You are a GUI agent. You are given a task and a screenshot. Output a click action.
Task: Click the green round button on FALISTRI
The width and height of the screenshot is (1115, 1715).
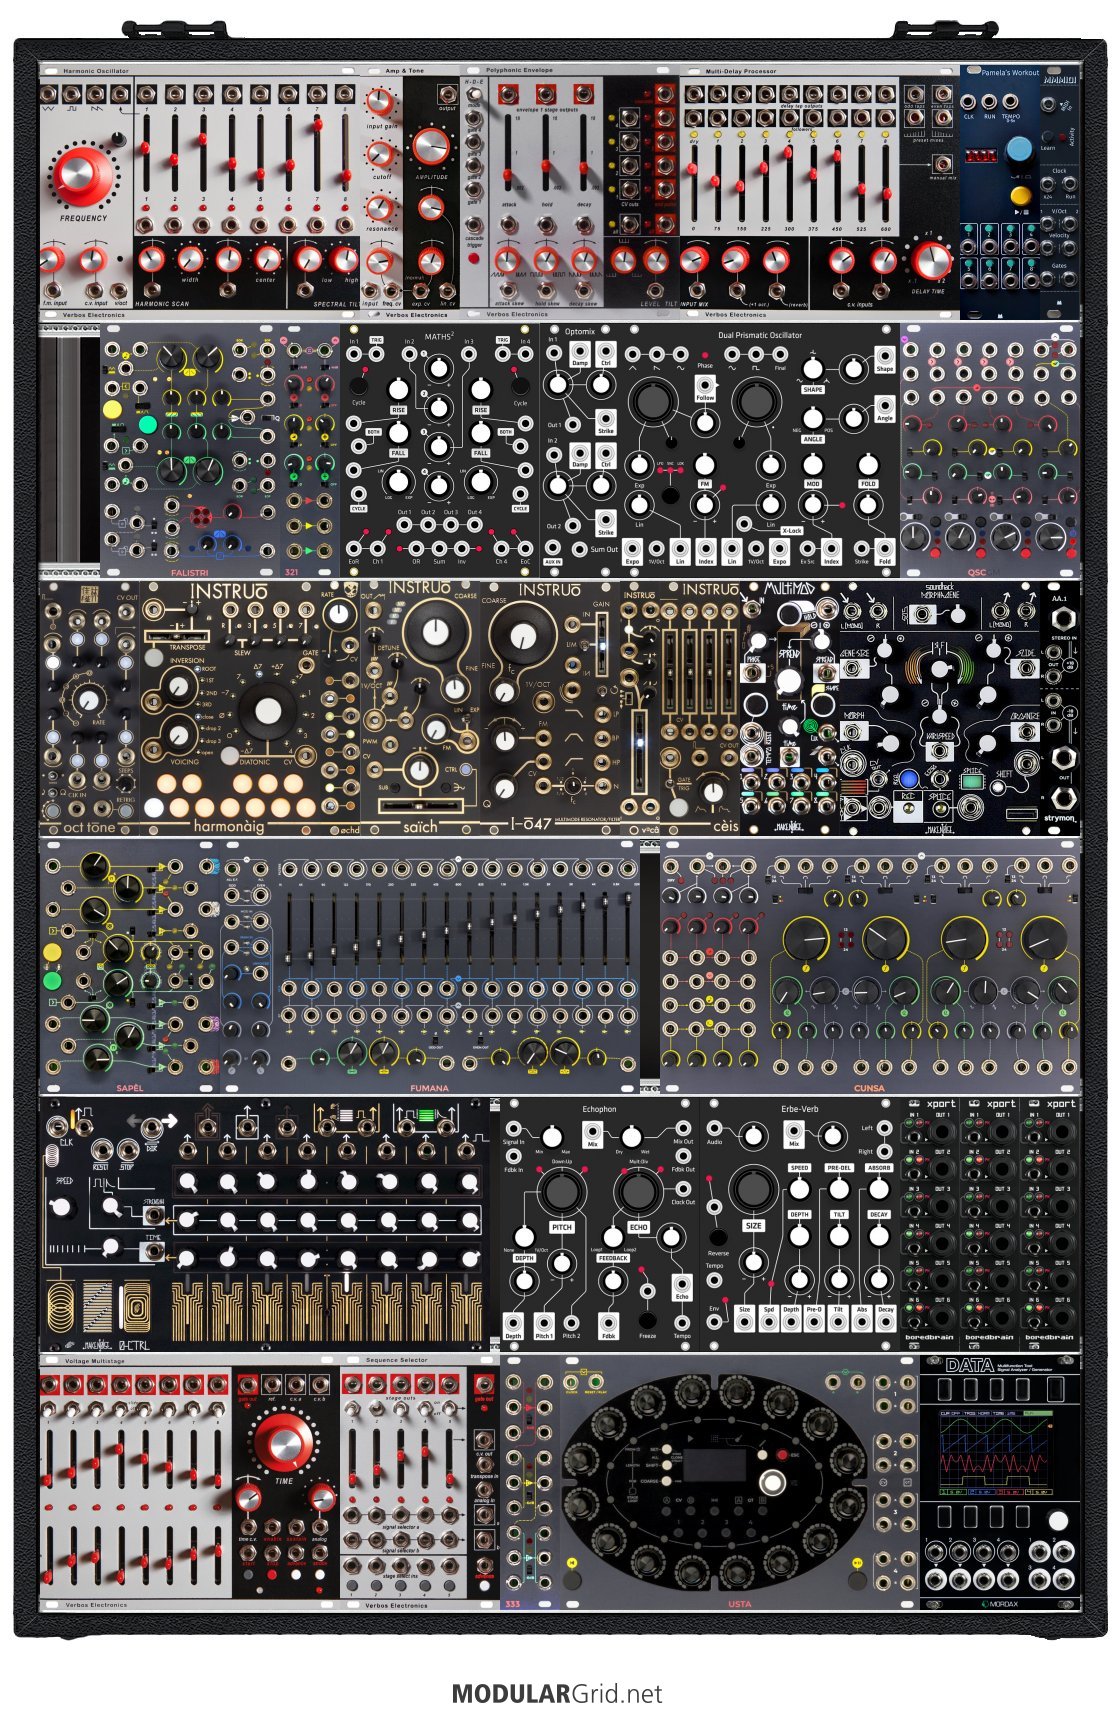148,424
